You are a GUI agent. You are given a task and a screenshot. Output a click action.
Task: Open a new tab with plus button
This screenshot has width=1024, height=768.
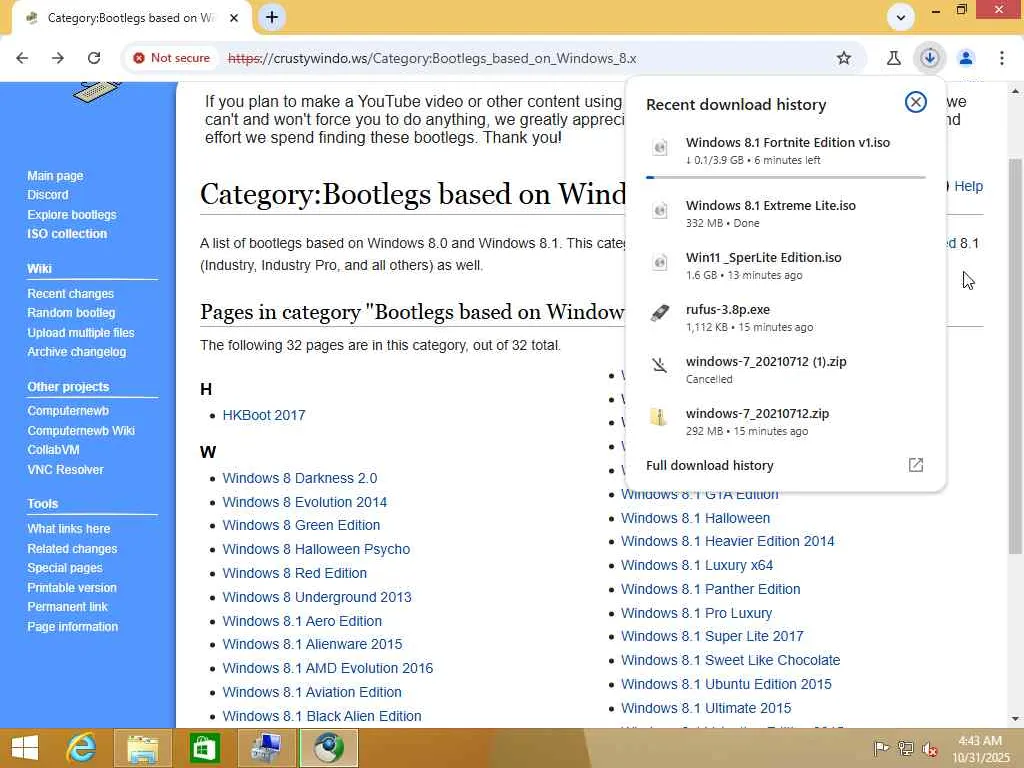(272, 18)
